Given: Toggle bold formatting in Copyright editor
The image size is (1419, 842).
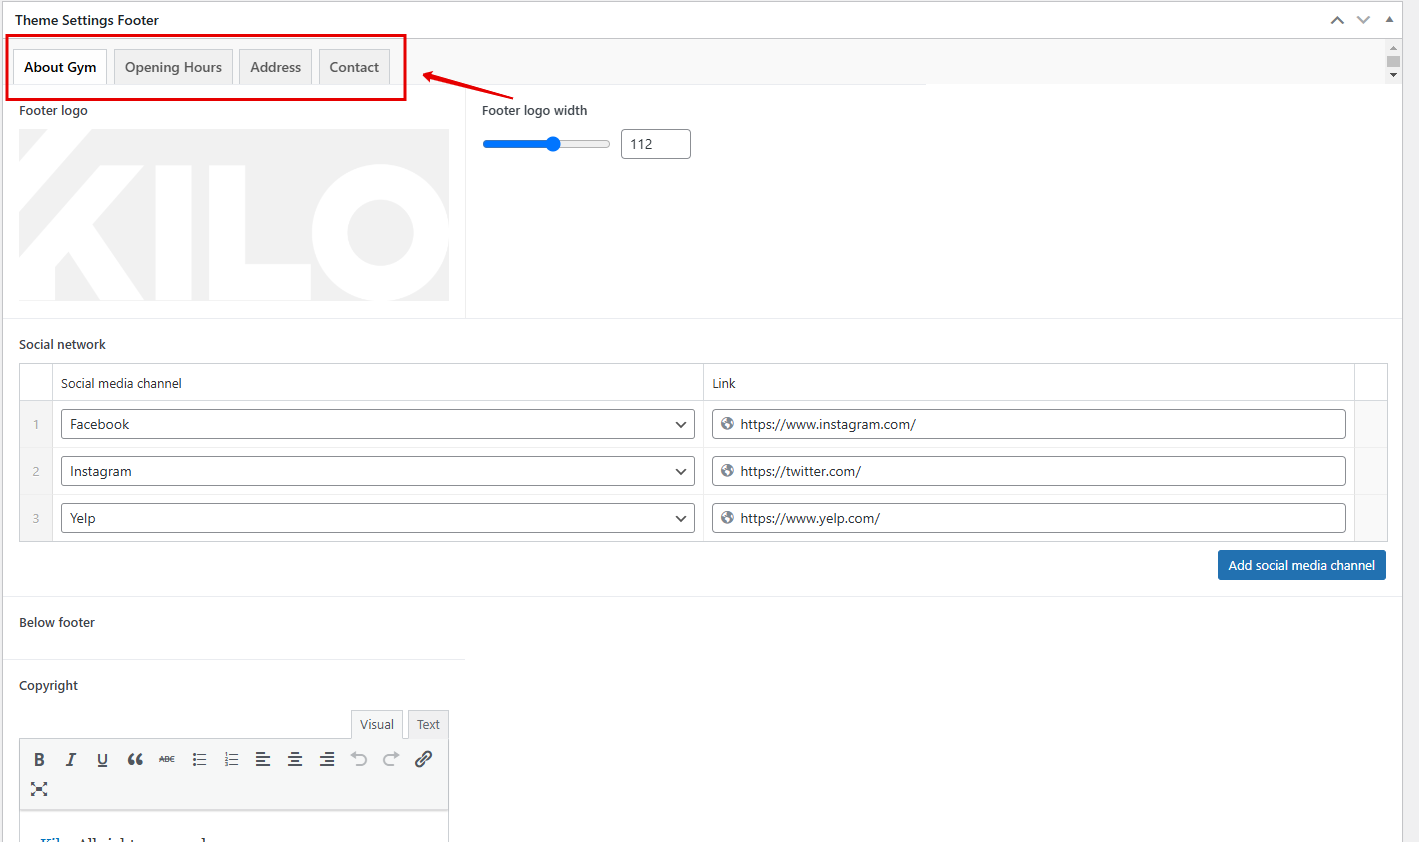Looking at the screenshot, I should pyautogui.click(x=39, y=760).
